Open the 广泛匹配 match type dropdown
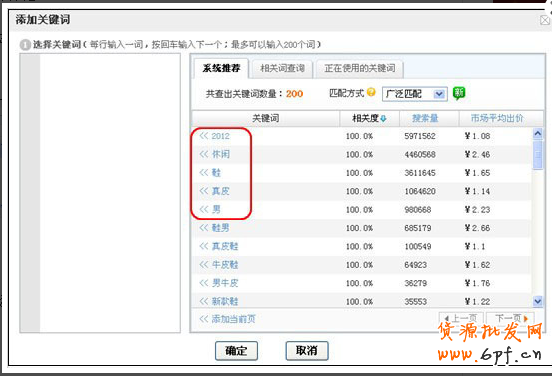The image size is (552, 376). click(x=414, y=94)
